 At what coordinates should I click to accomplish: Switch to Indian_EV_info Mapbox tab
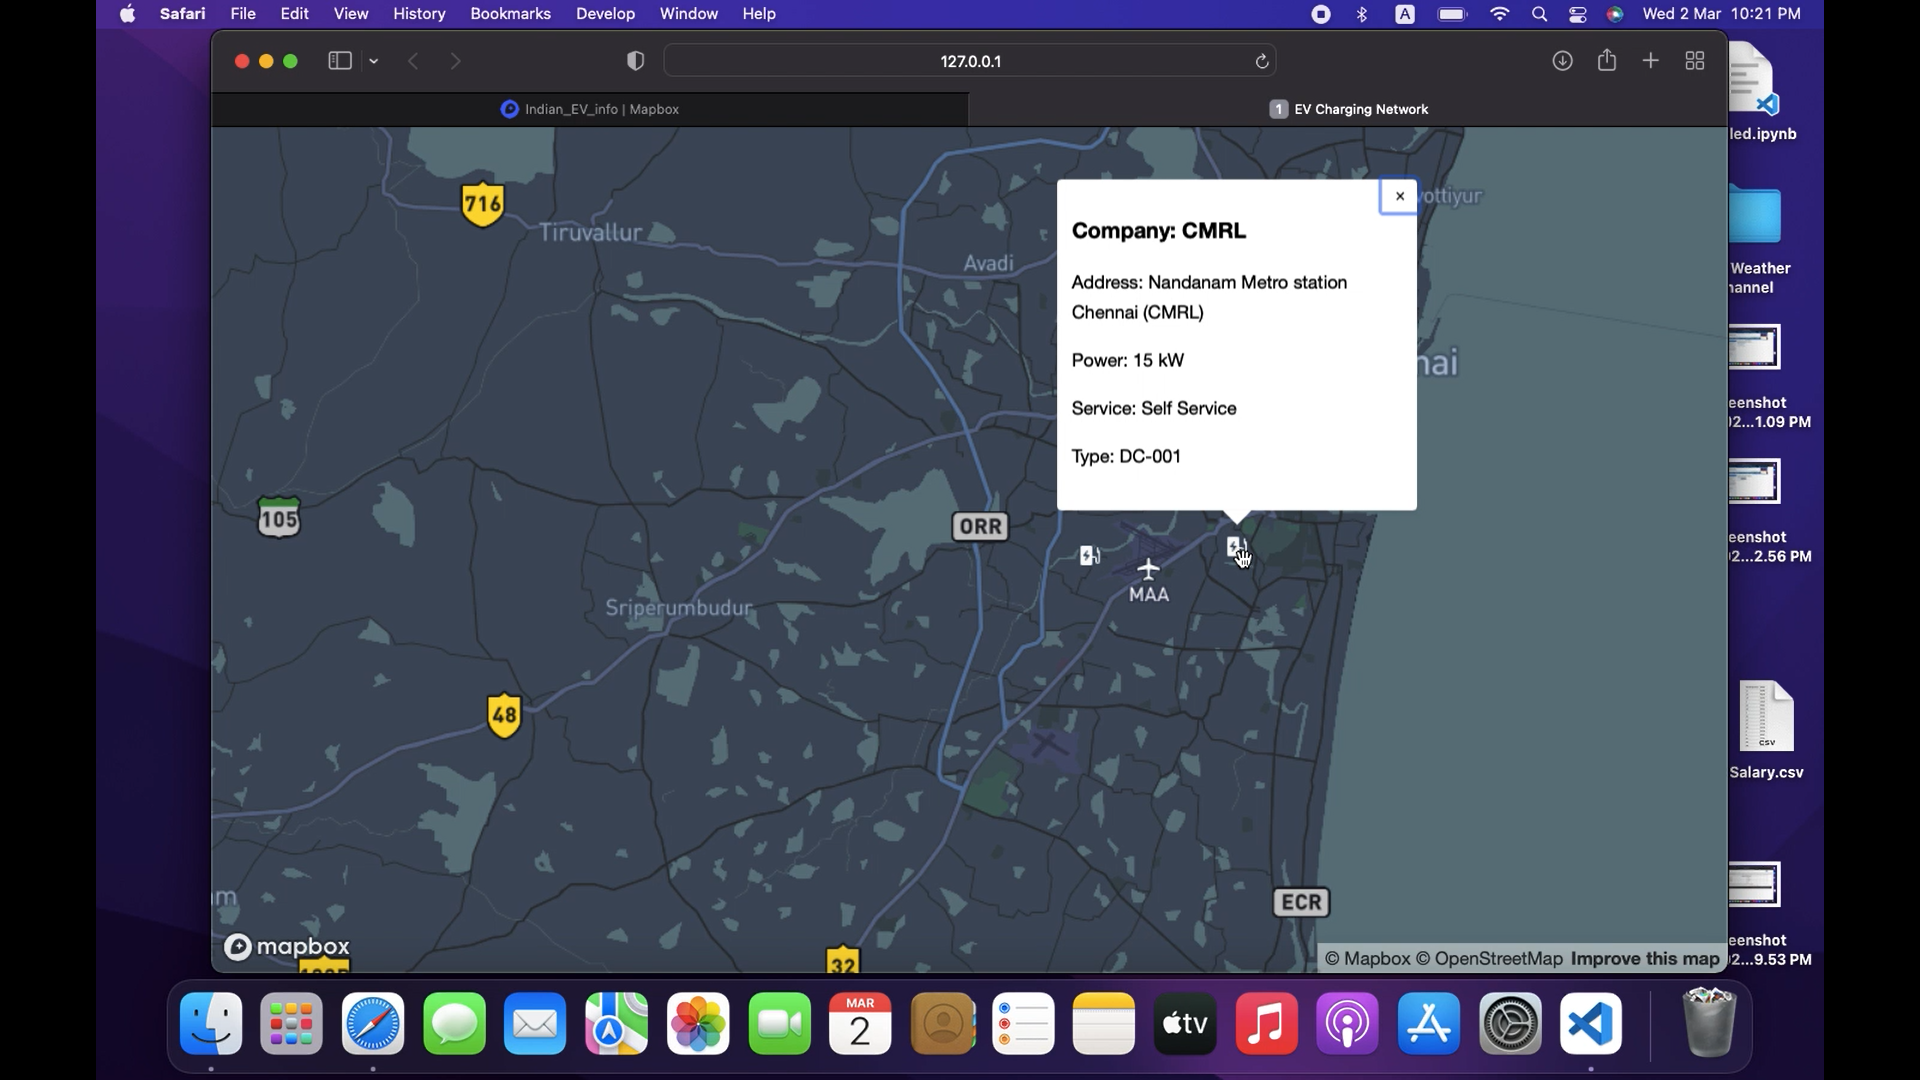tap(590, 109)
